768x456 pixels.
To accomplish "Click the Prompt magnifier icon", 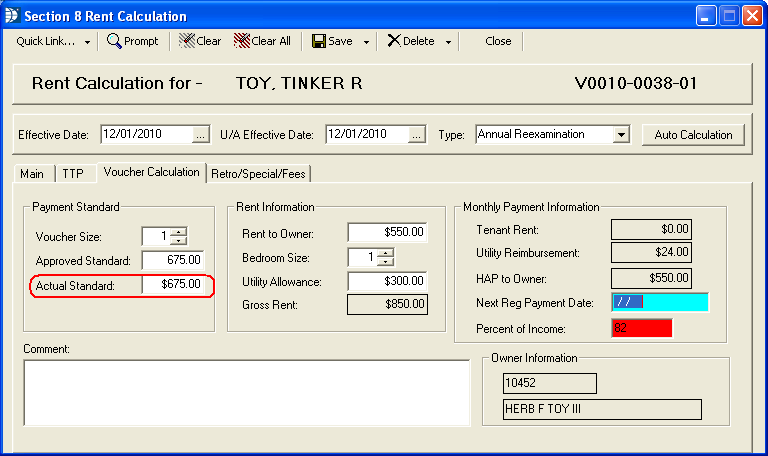I will (x=114, y=41).
